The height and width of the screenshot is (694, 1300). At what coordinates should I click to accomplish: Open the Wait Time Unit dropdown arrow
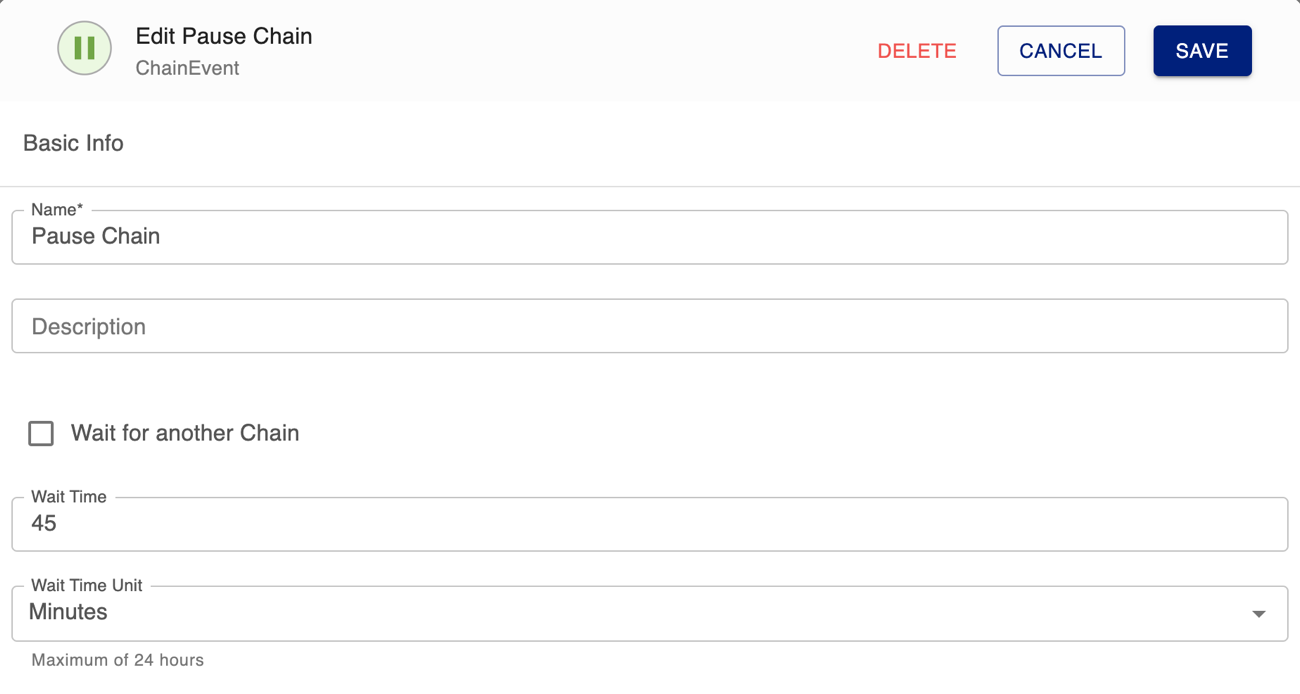coord(1259,613)
